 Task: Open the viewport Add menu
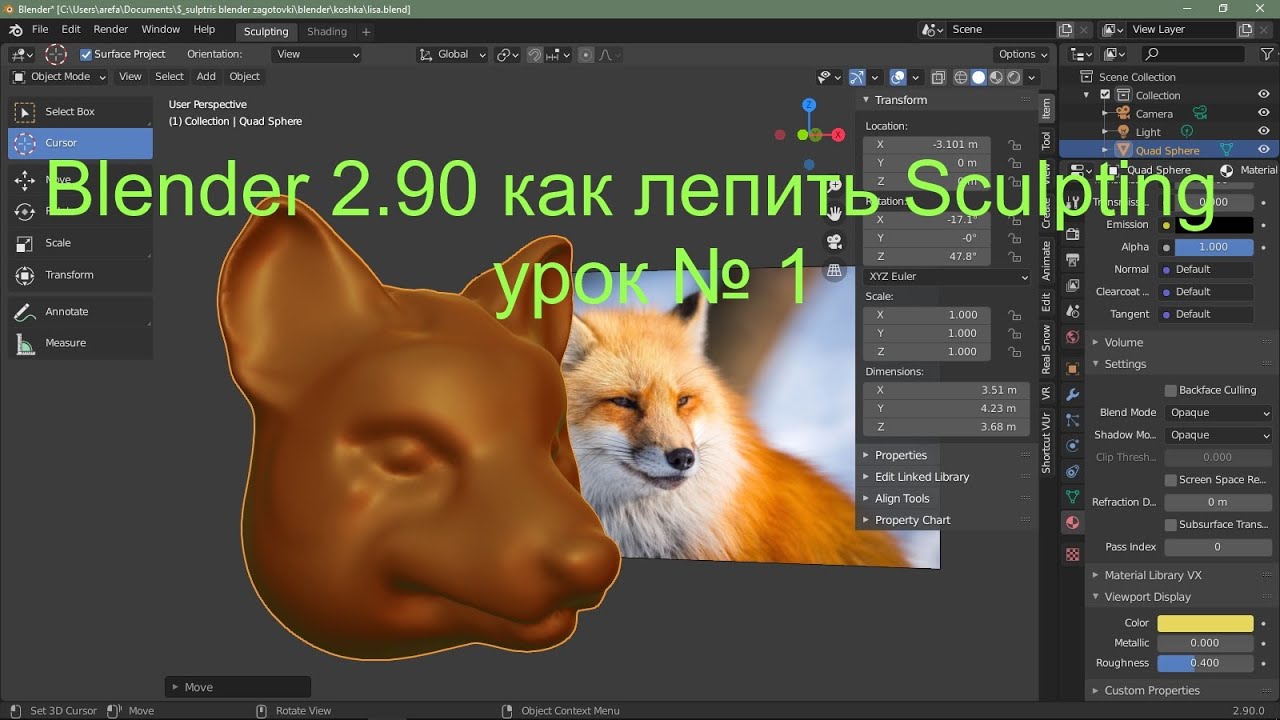[x=206, y=77]
